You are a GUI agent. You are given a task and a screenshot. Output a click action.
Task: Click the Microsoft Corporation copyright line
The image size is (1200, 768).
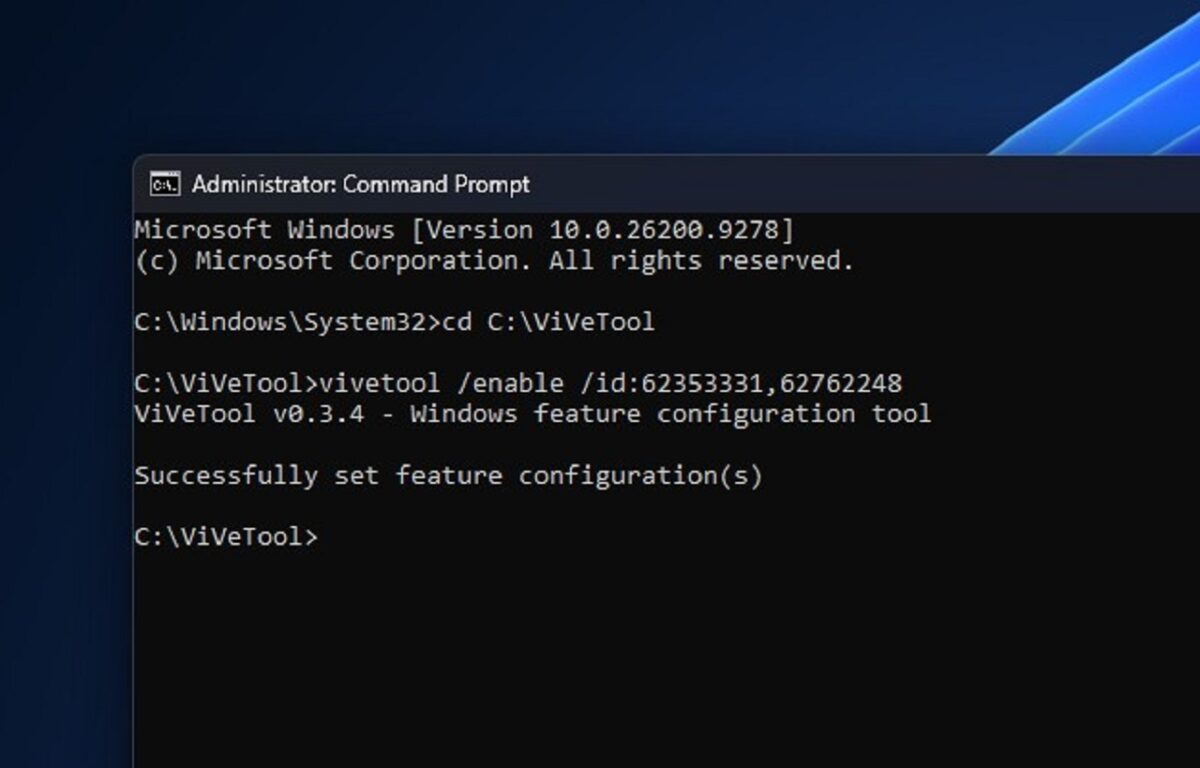click(x=494, y=262)
